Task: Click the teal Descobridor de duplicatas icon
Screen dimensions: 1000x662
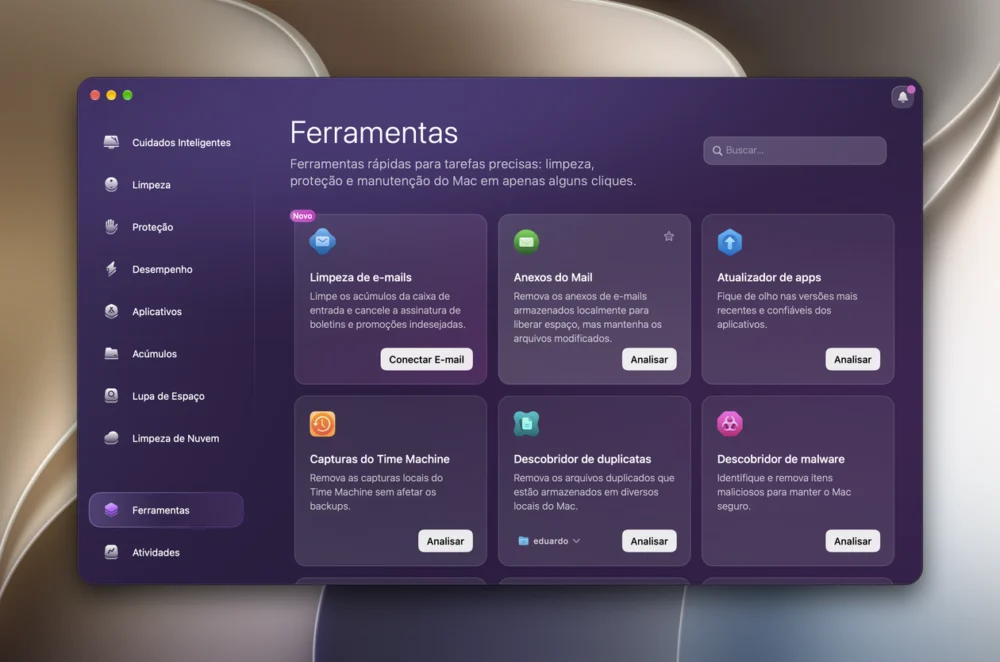Action: [526, 423]
